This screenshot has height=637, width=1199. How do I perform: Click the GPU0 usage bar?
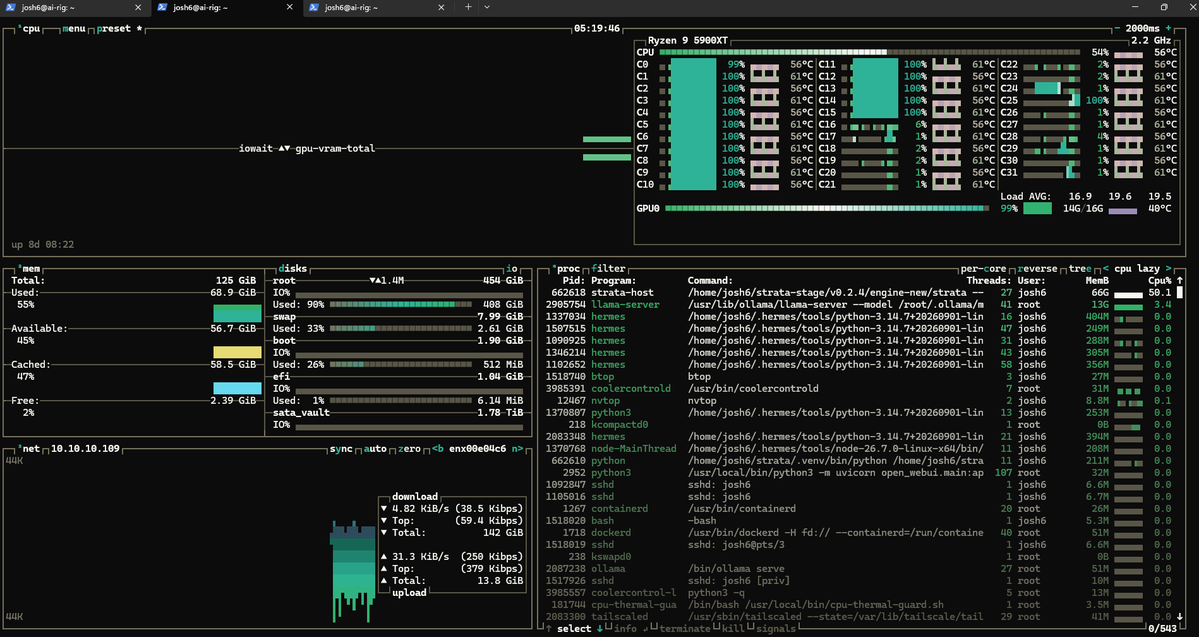coord(827,208)
